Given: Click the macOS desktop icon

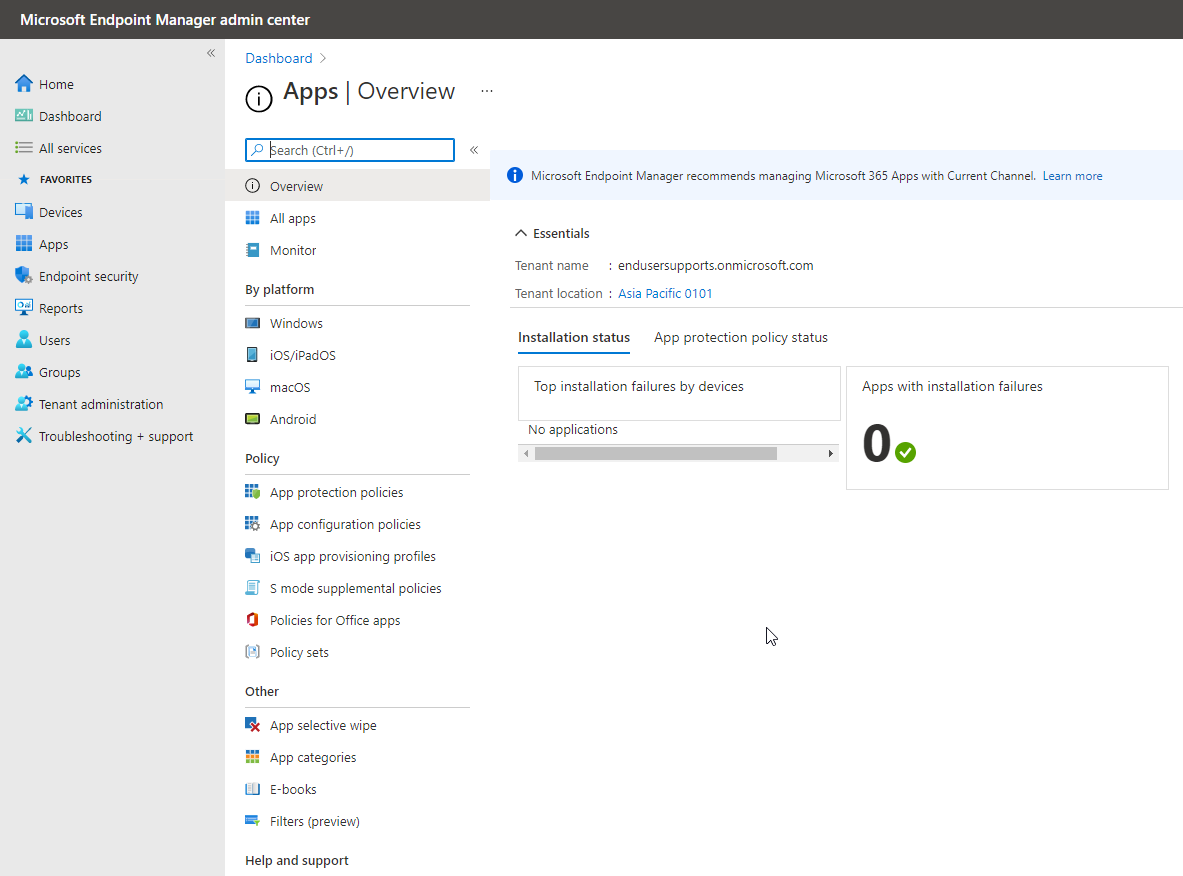Looking at the screenshot, I should tap(253, 386).
